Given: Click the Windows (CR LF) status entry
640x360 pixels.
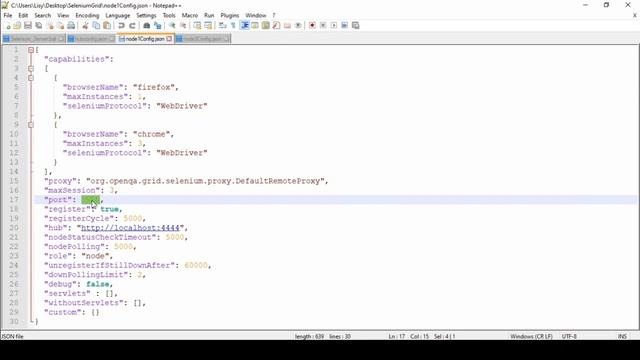Looking at the screenshot, I should [x=531, y=336].
